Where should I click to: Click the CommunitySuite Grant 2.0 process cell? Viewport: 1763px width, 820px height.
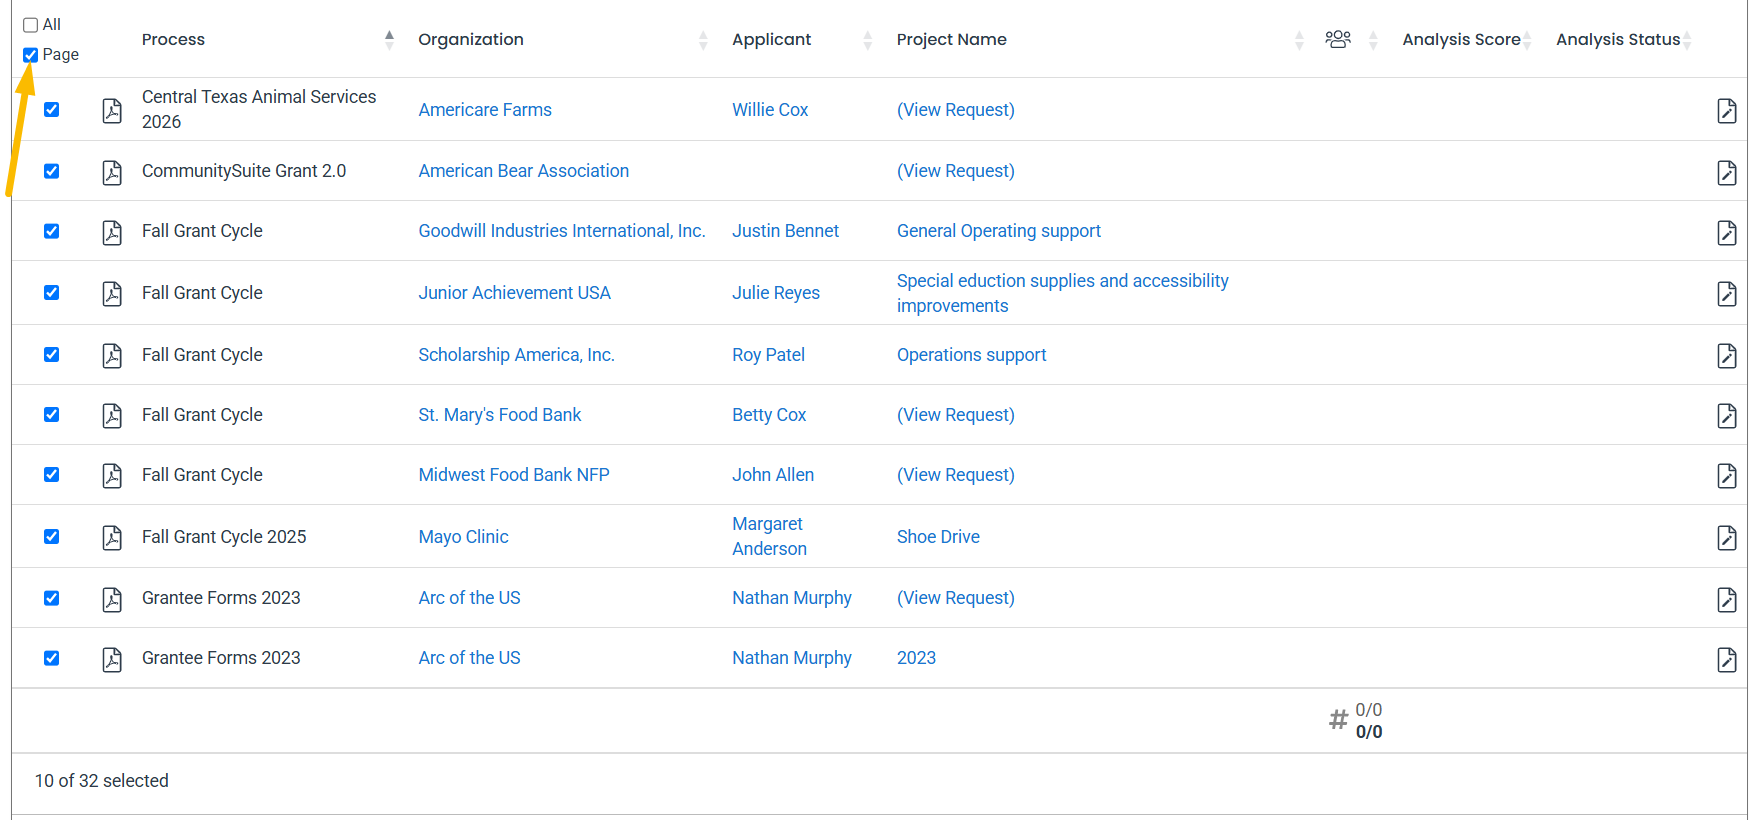click(x=244, y=171)
